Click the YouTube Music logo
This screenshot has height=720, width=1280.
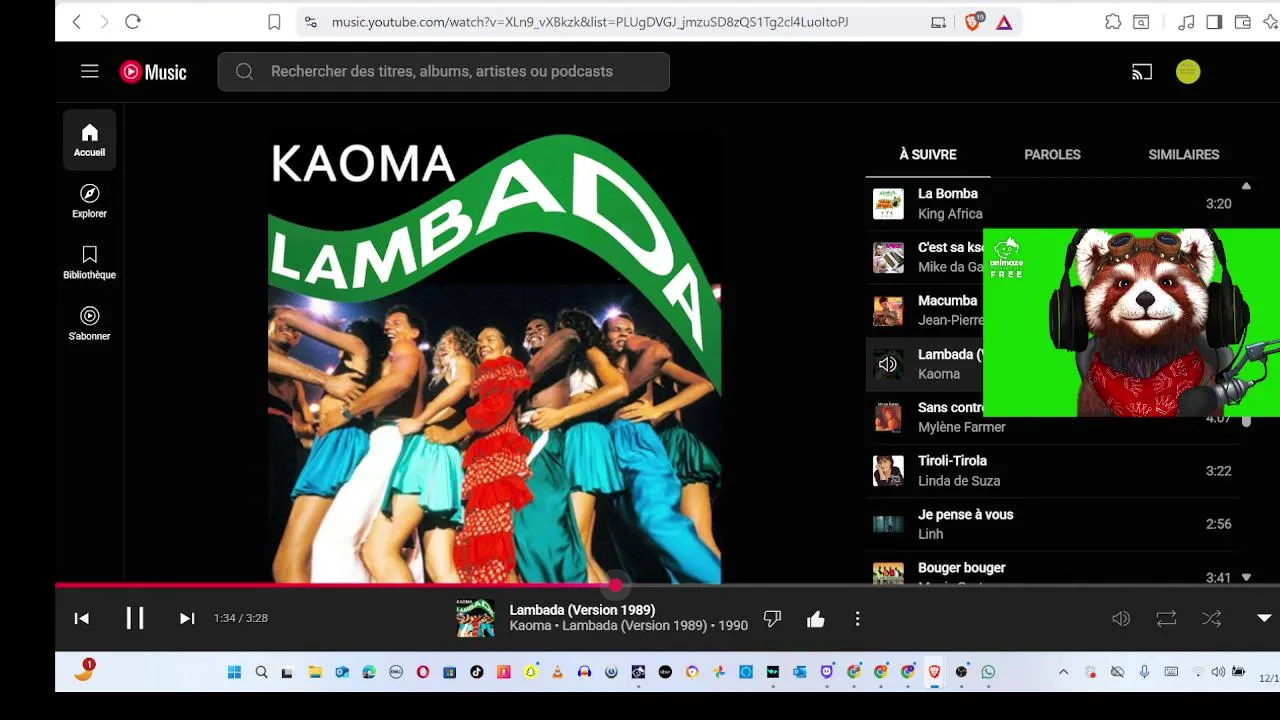coord(153,72)
